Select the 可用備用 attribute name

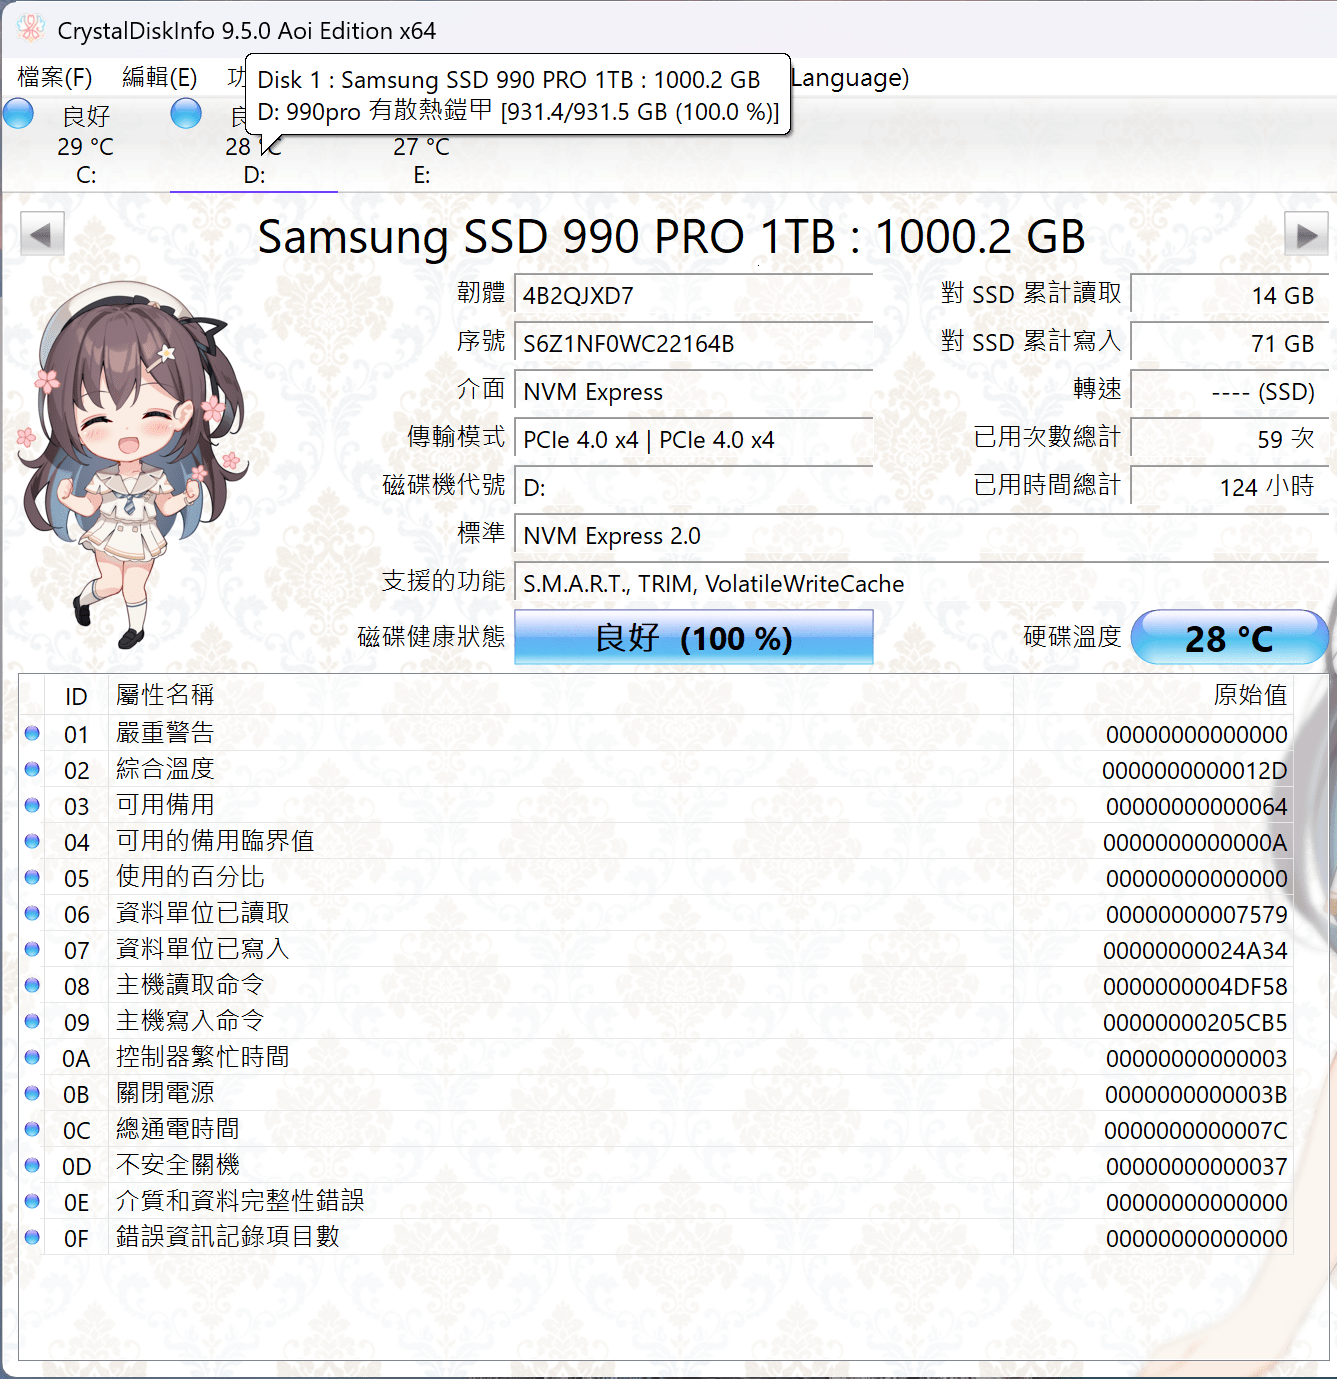165,805
